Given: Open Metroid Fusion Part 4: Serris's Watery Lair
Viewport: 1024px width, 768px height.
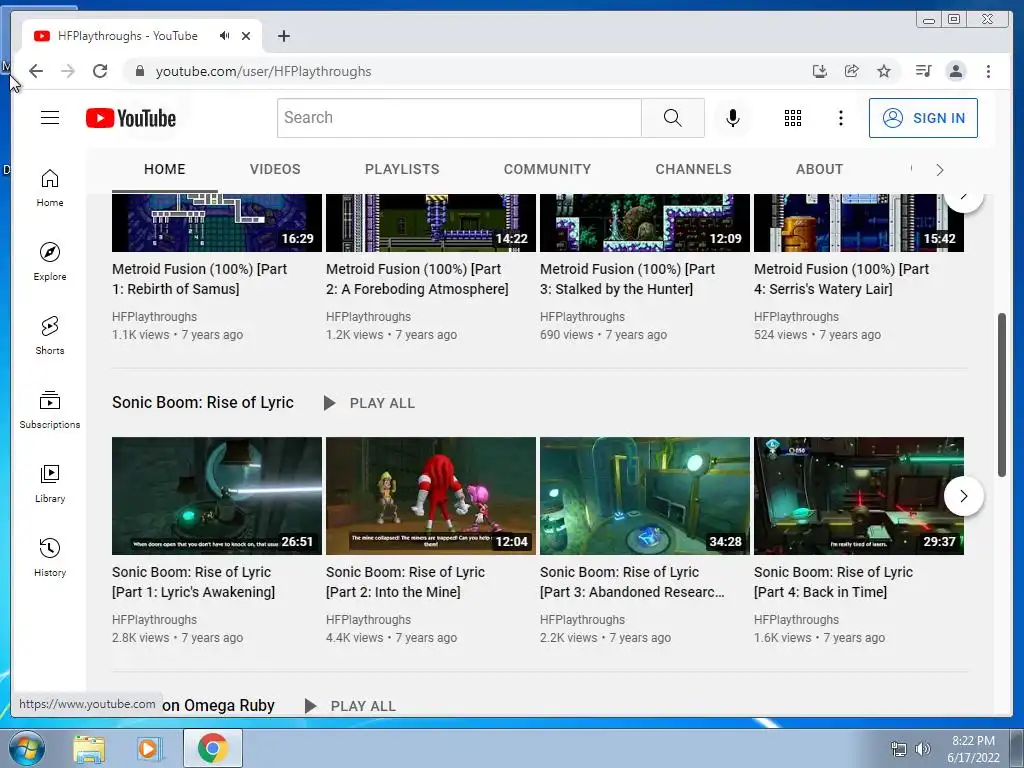Looking at the screenshot, I should coord(841,279).
